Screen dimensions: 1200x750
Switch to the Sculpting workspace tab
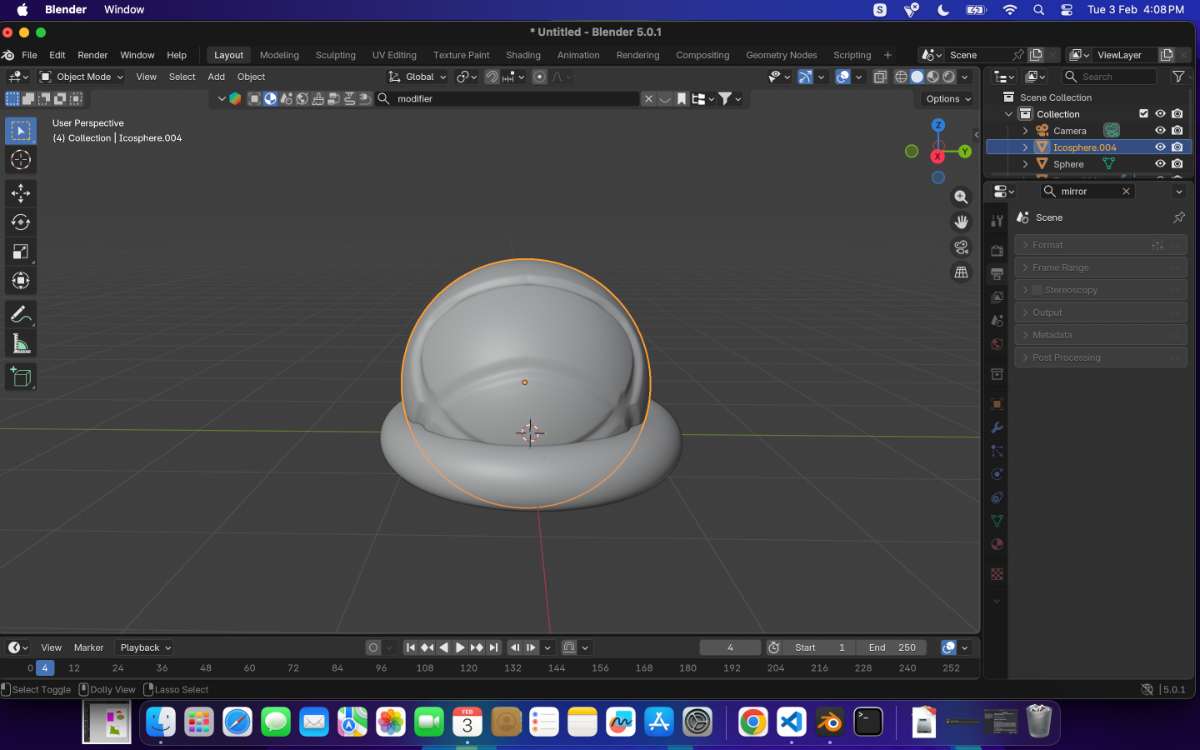[x=335, y=55]
